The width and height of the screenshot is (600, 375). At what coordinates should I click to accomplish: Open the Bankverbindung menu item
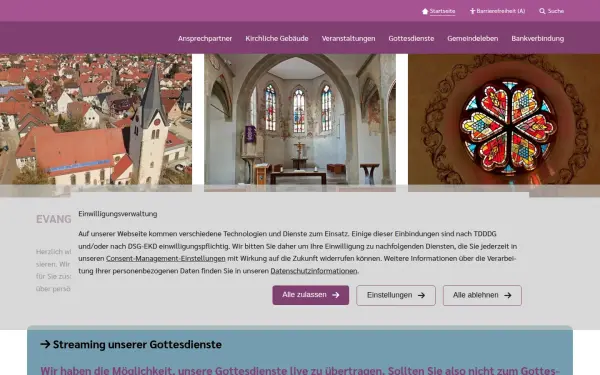pyautogui.click(x=538, y=38)
